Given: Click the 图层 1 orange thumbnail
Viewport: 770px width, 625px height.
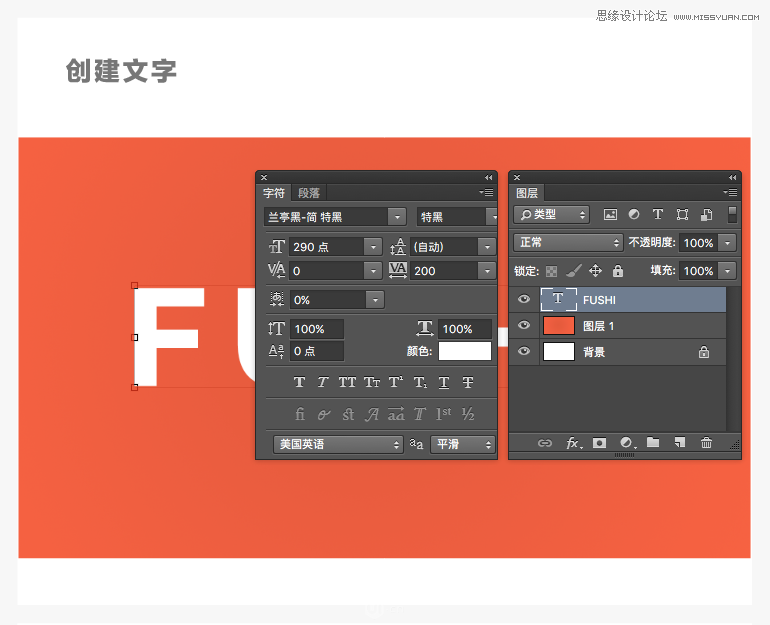Looking at the screenshot, I should 559,326.
